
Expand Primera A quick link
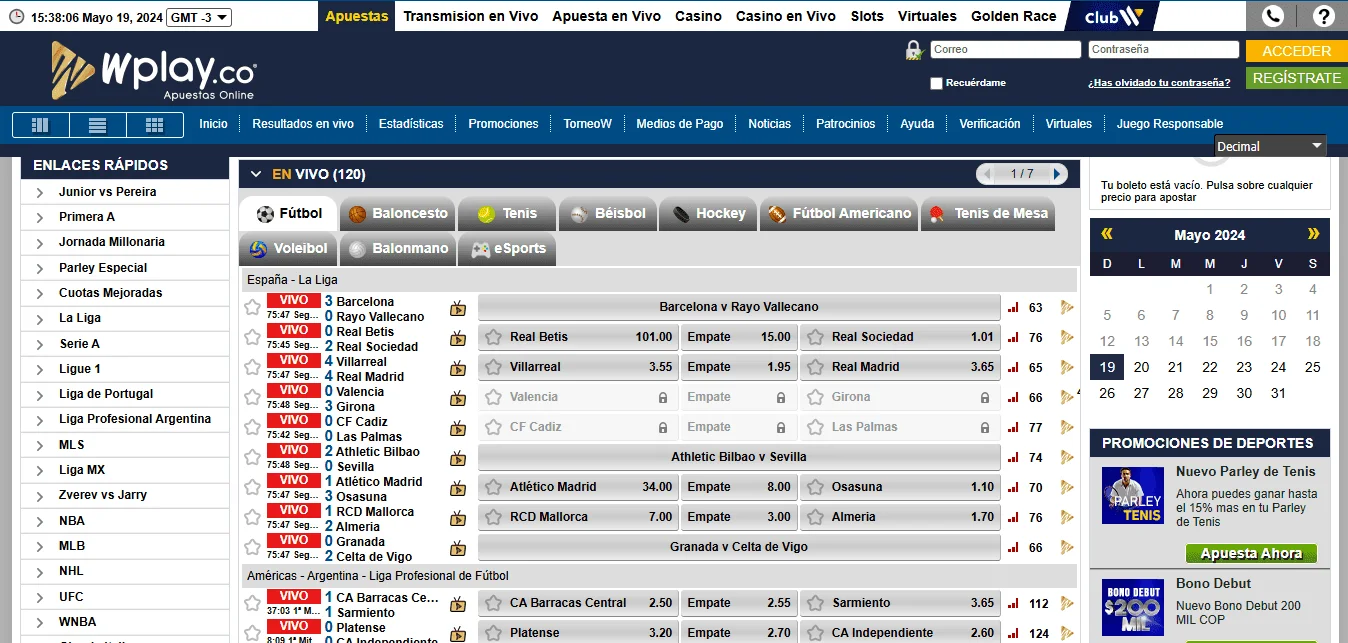pos(39,217)
